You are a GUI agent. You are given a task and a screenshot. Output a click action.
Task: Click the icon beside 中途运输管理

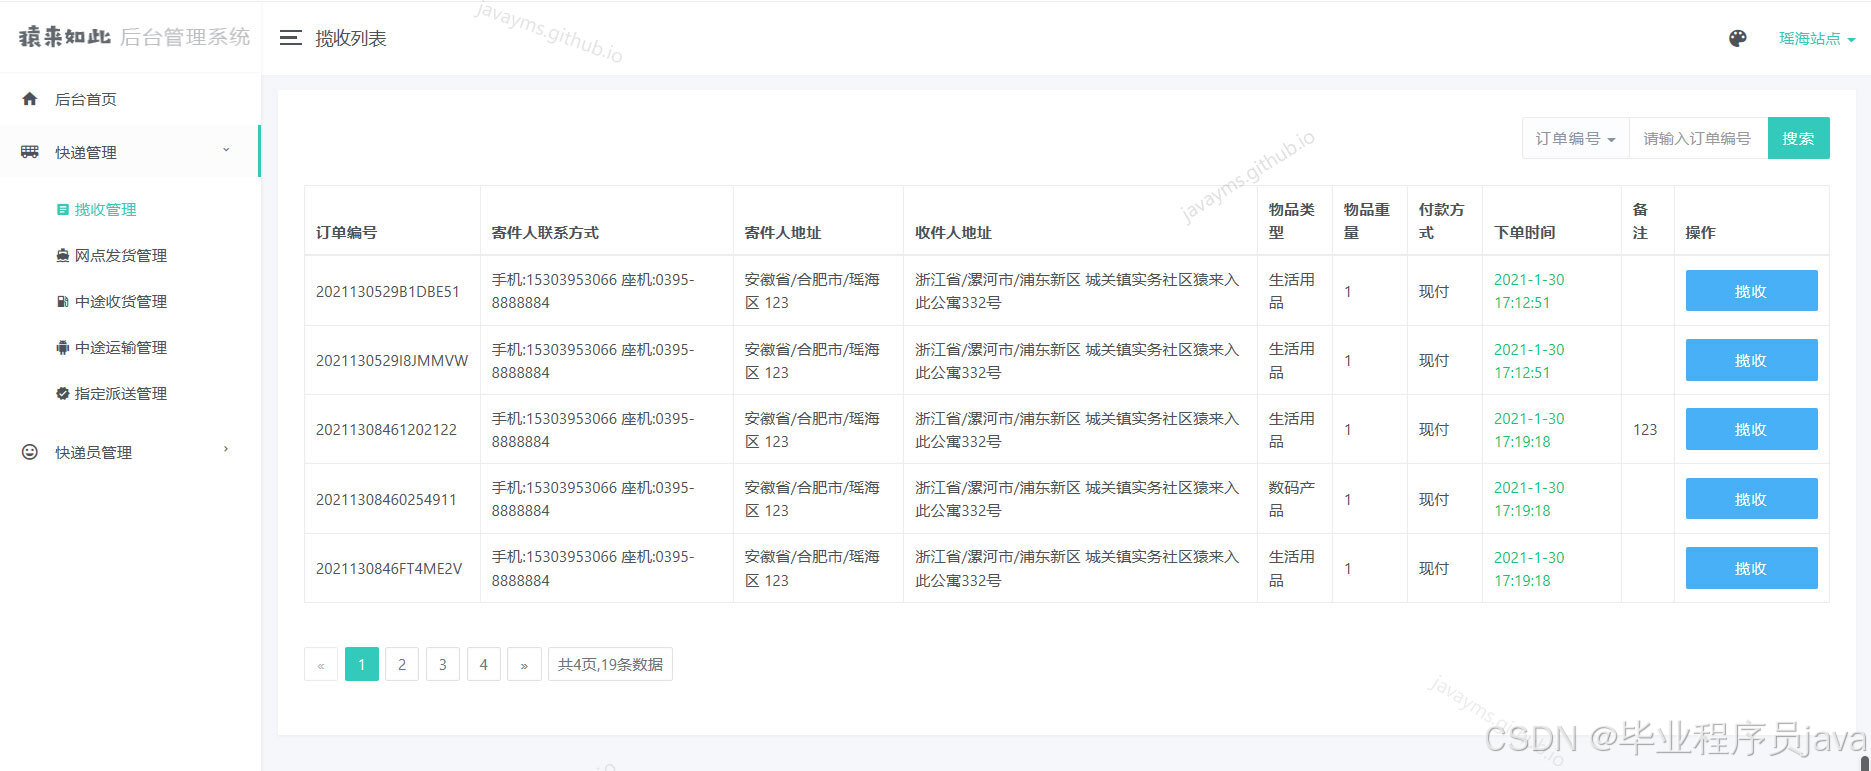63,348
